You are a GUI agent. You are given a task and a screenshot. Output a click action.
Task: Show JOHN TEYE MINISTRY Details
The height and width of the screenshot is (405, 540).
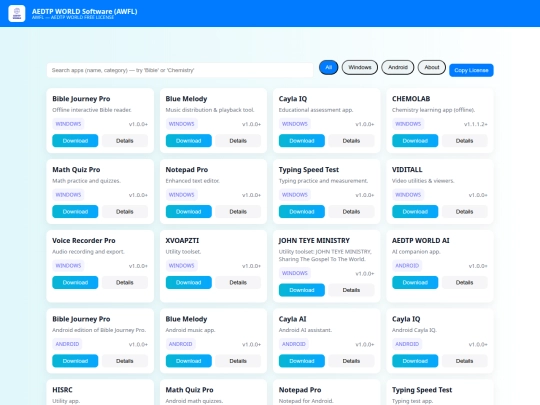351,290
